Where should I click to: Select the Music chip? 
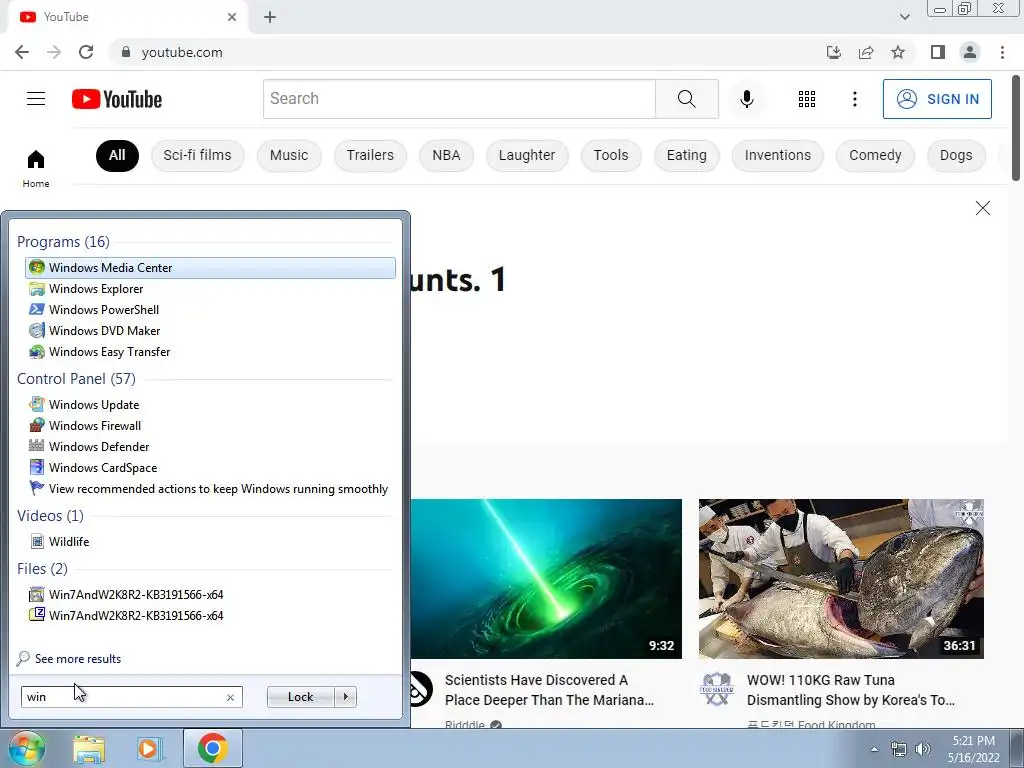click(289, 155)
